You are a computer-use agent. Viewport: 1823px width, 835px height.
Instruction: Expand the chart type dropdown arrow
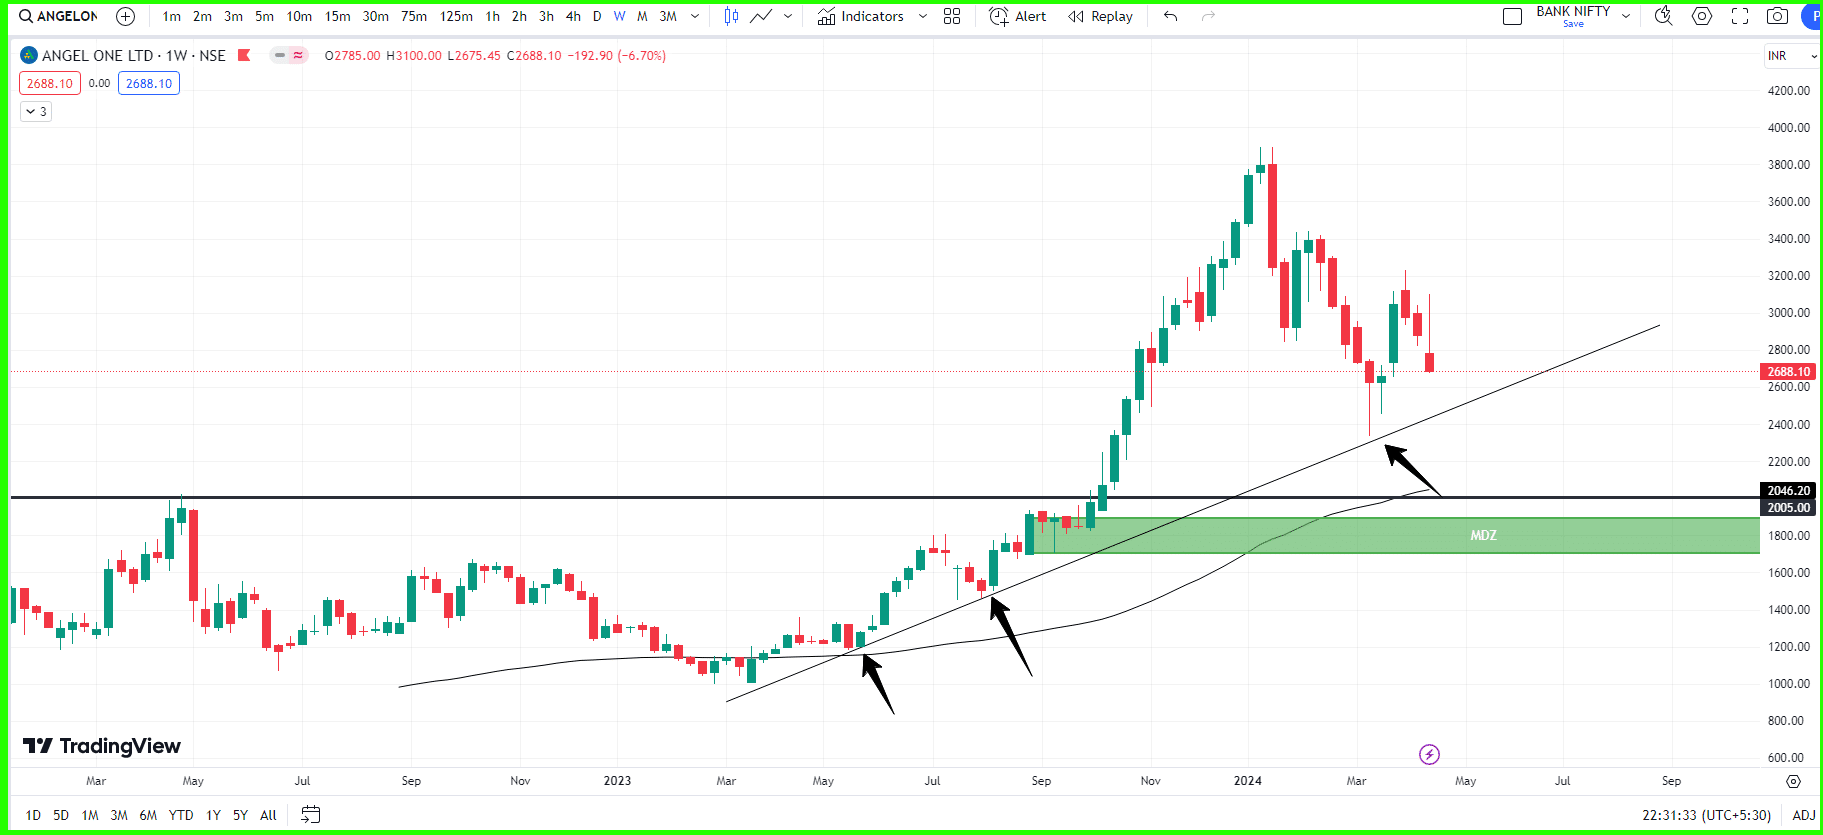788,16
